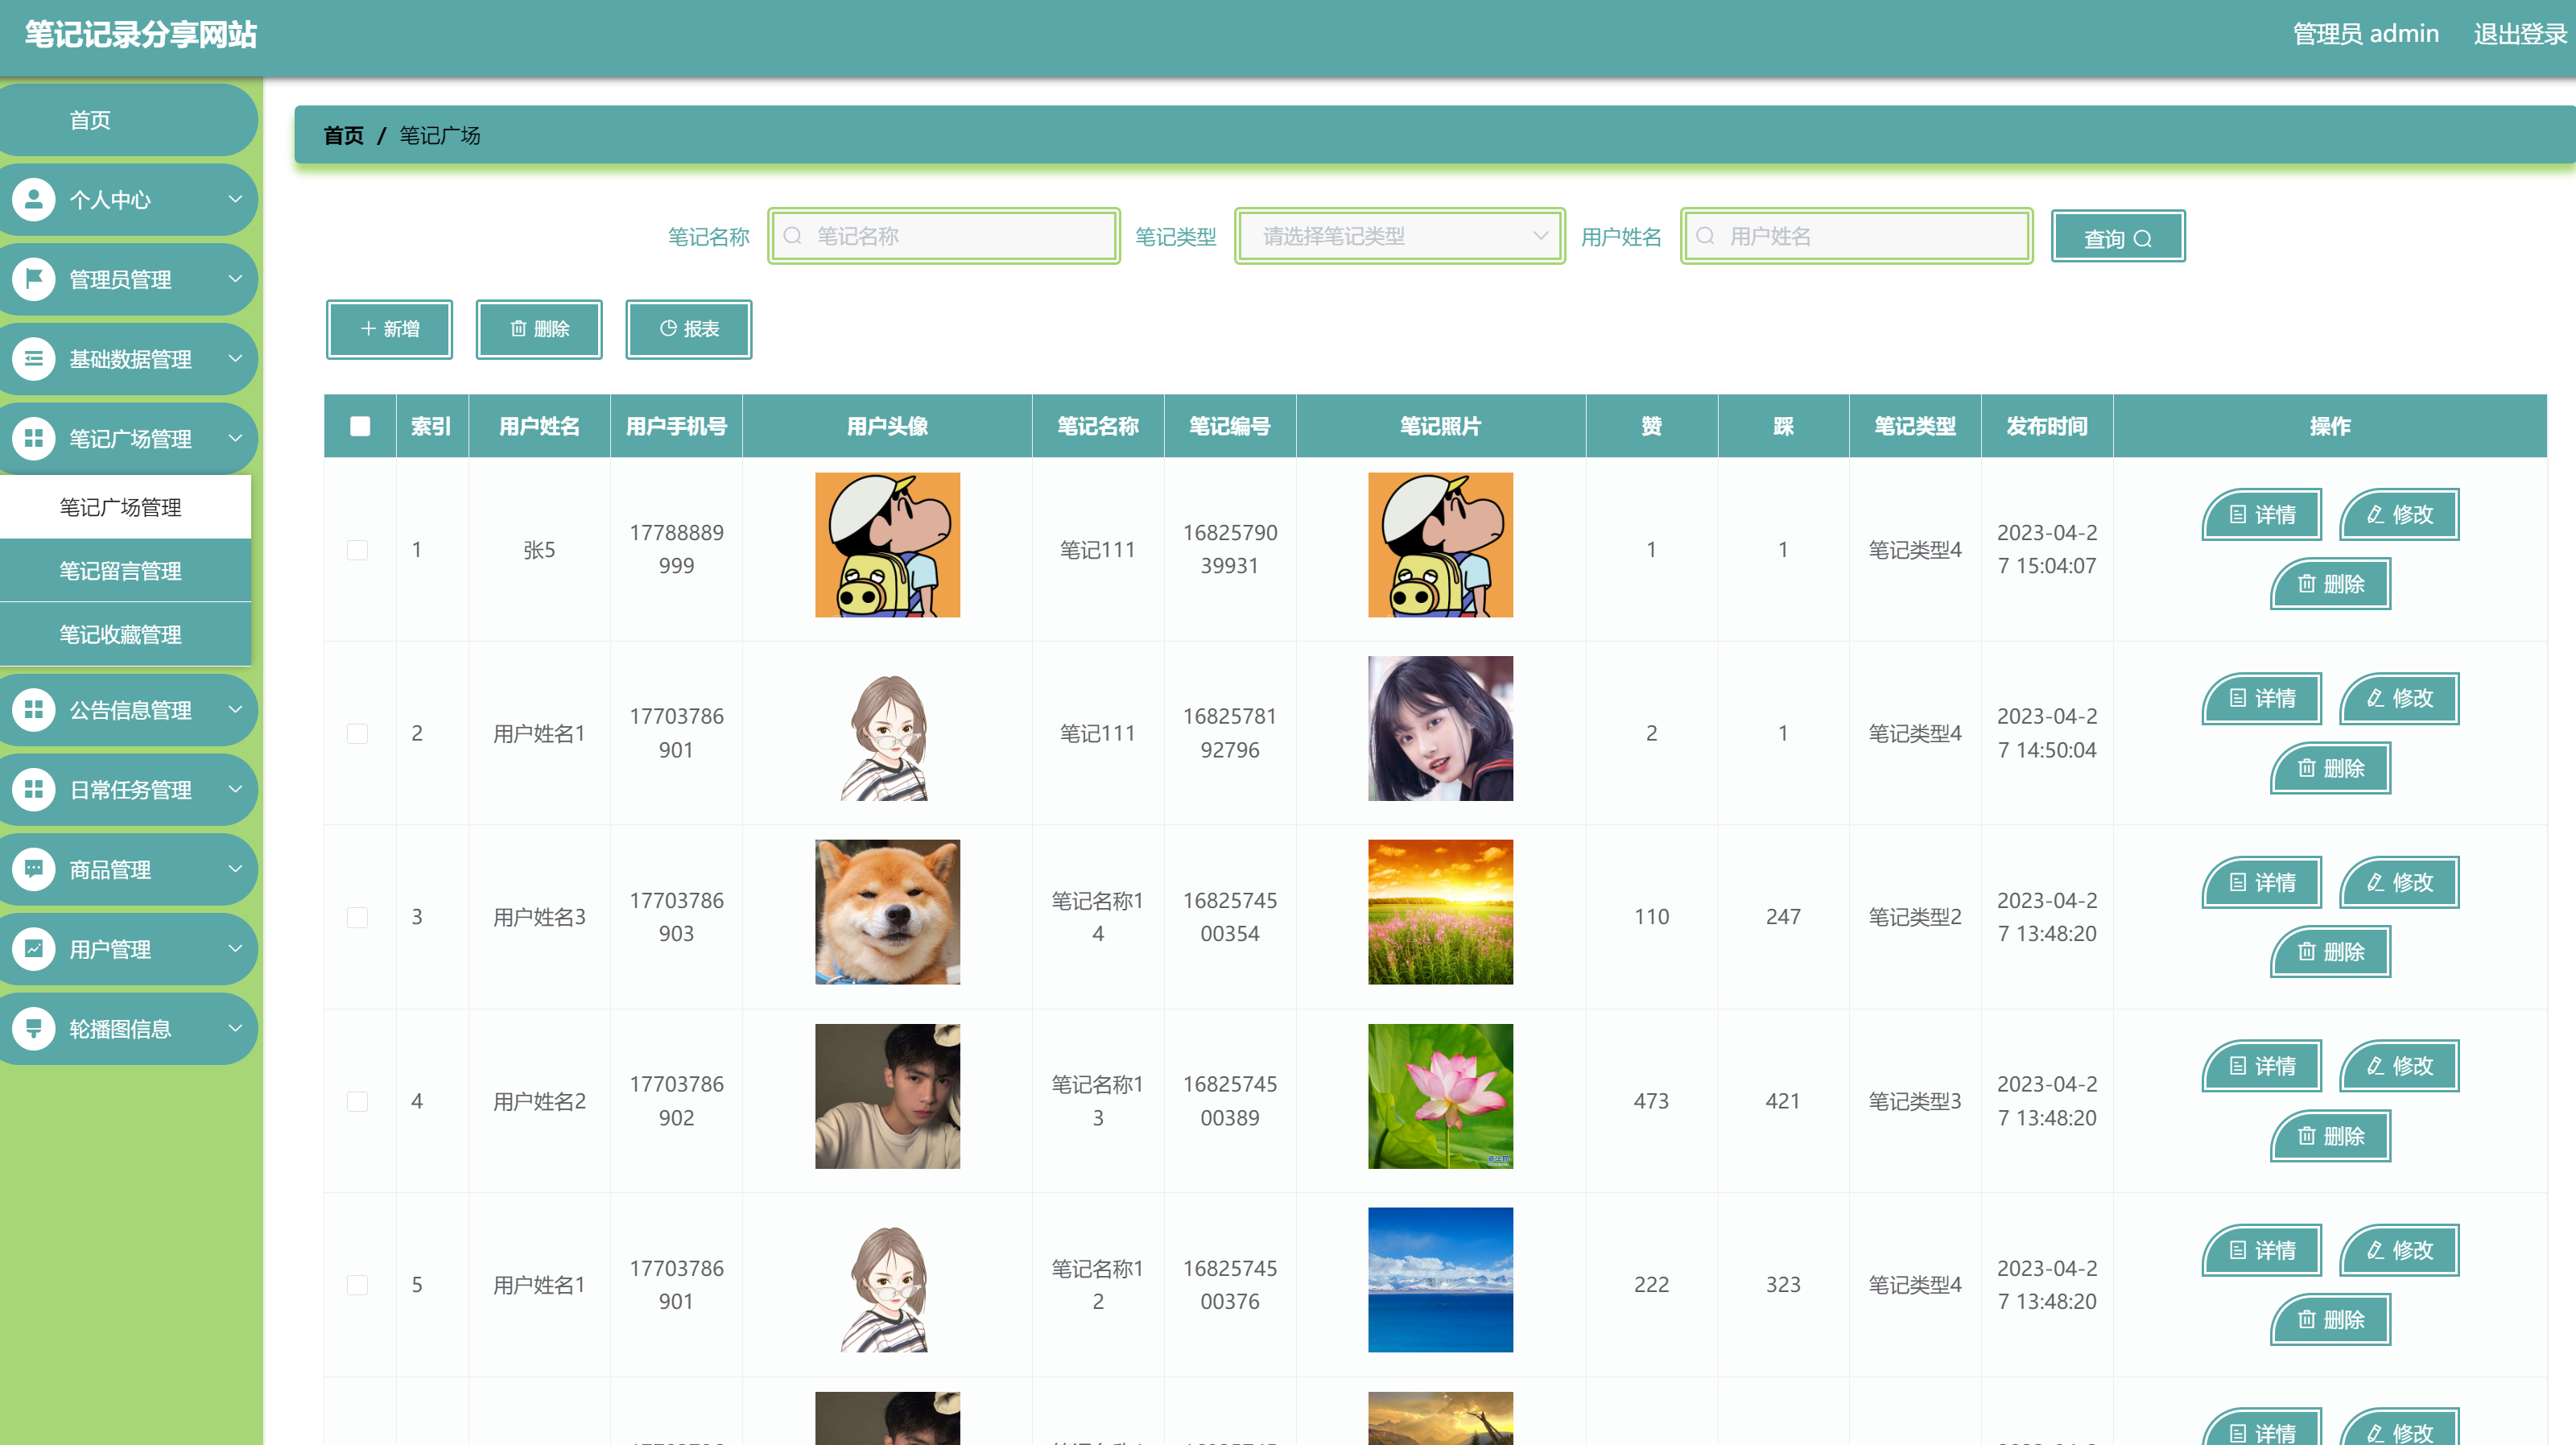Click the 详情 document icon for 笔记名称12 row
The image size is (2576, 1445).
point(2238,1251)
